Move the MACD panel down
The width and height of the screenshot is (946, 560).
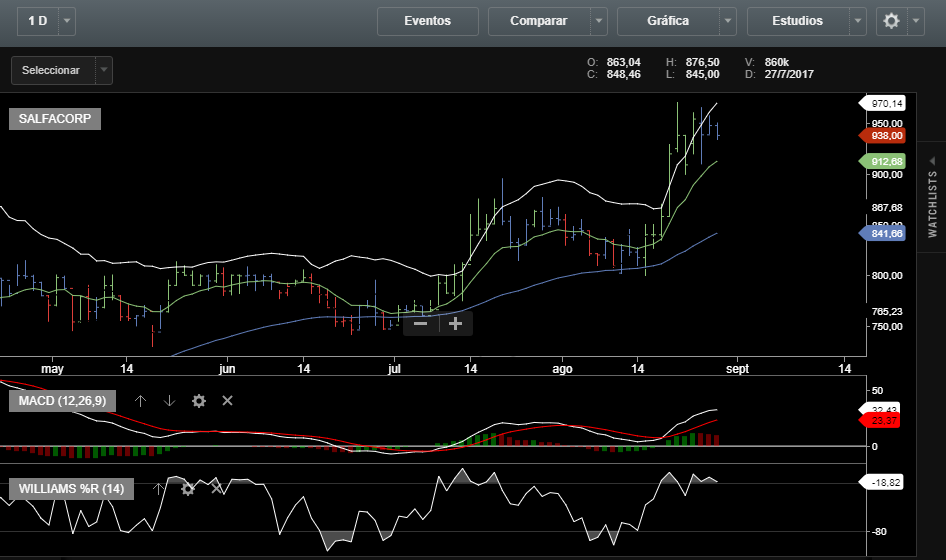[x=169, y=401]
